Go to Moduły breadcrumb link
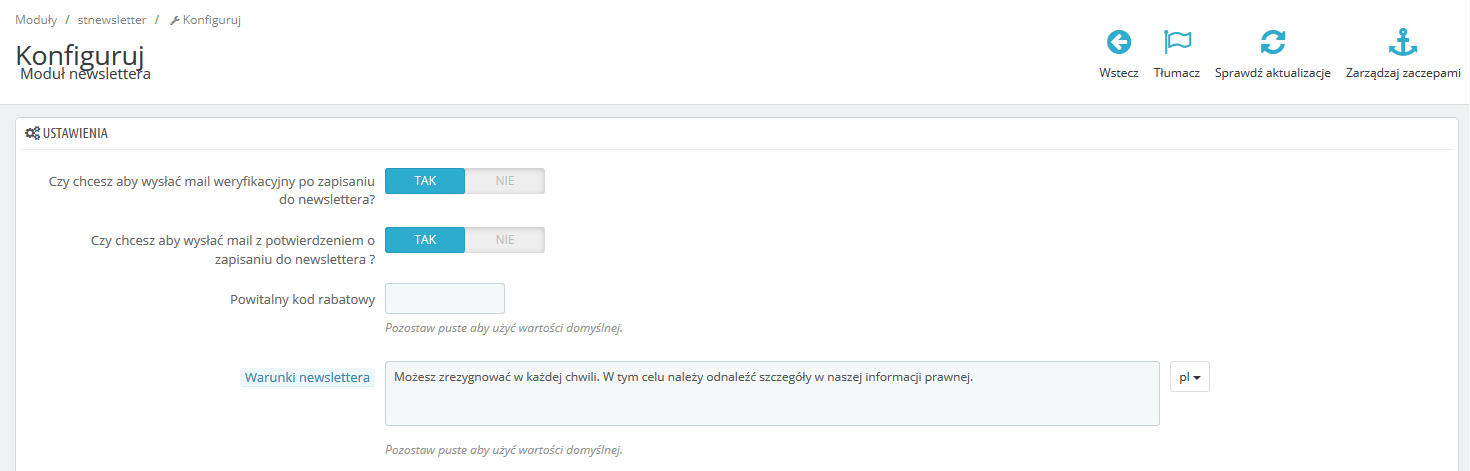The width and height of the screenshot is (1470, 471). 36,20
